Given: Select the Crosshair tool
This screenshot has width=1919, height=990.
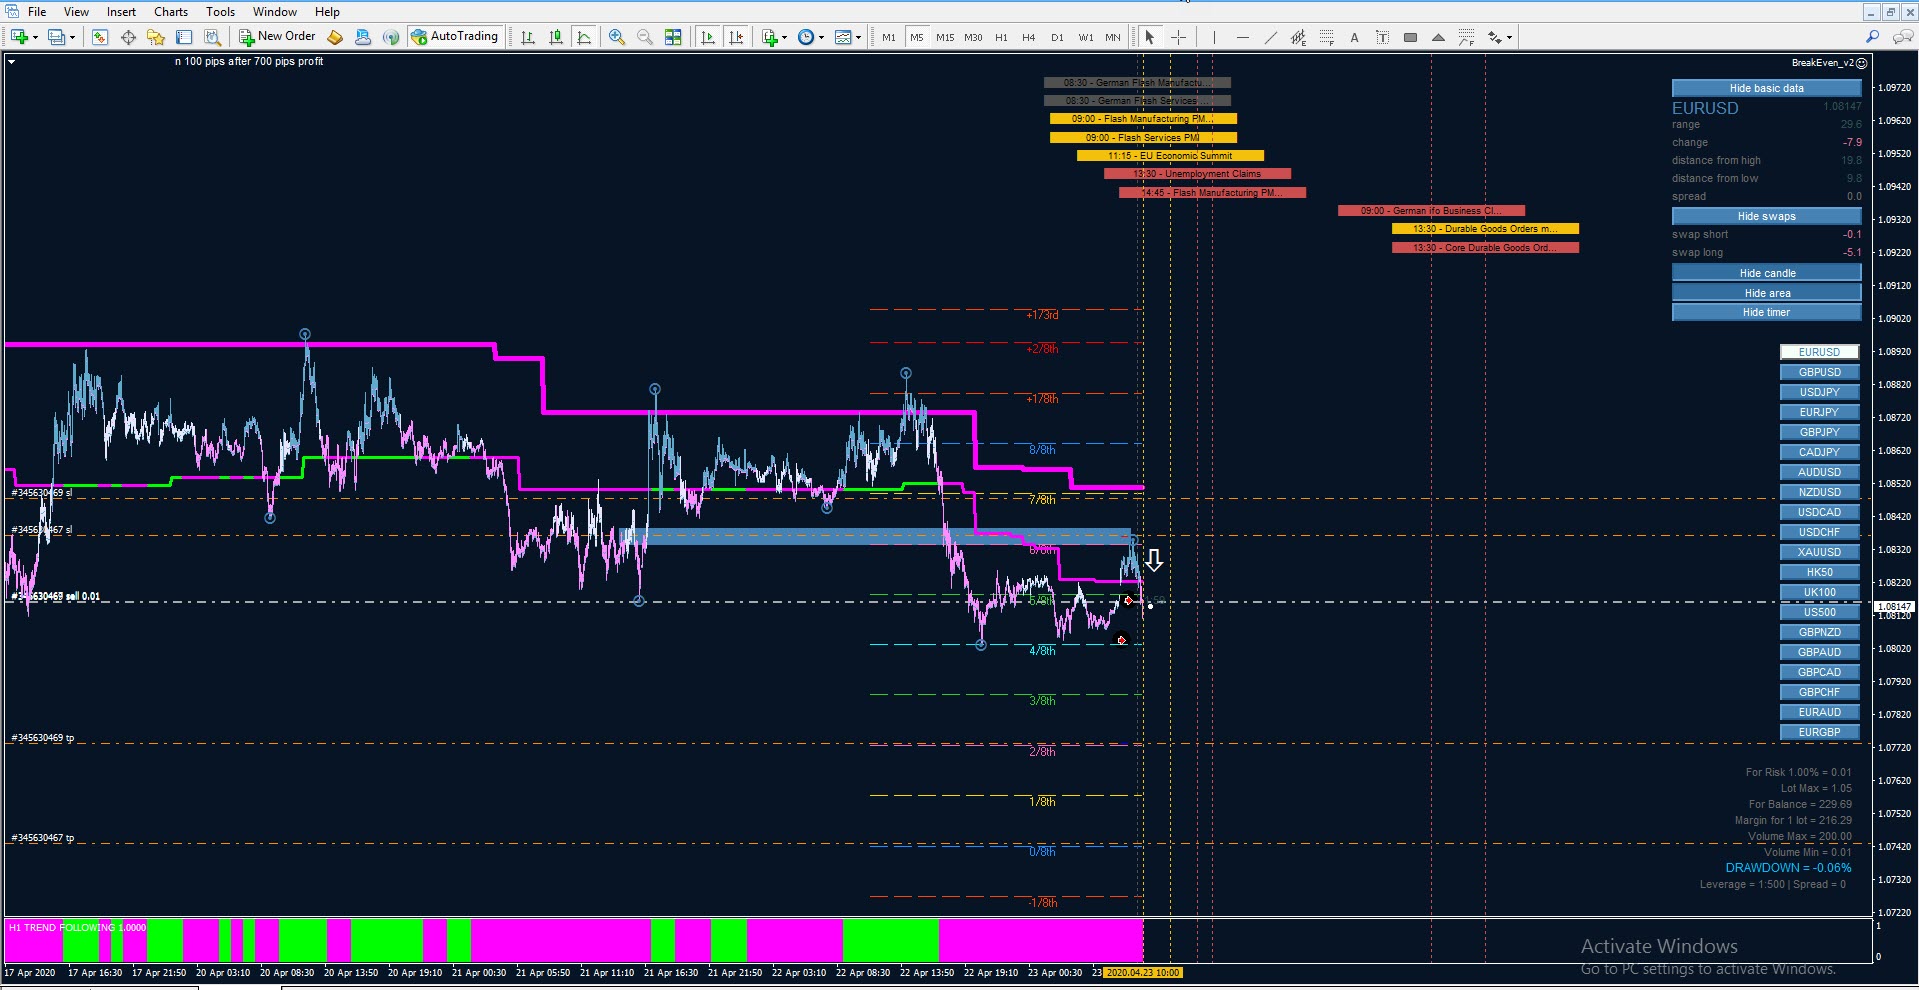Looking at the screenshot, I should coord(1179,37).
